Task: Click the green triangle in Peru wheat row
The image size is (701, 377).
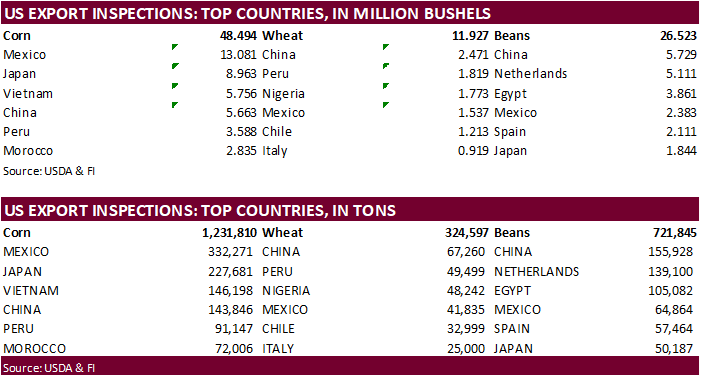Action: click(386, 66)
